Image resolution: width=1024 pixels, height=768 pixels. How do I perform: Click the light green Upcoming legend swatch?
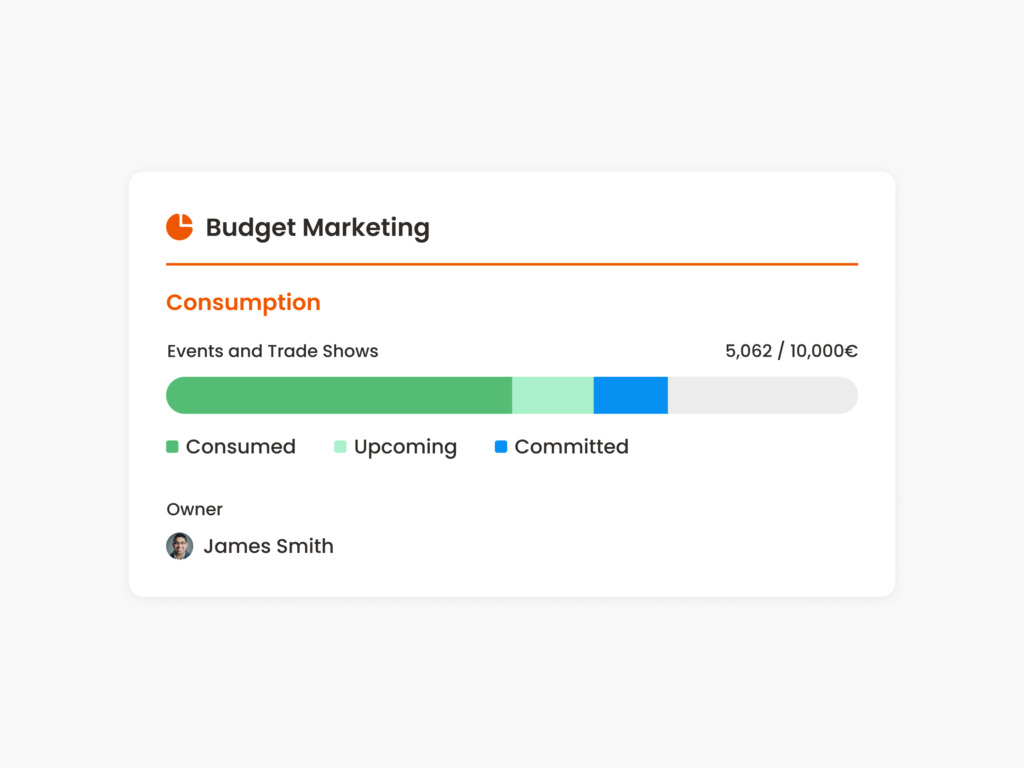[340, 447]
